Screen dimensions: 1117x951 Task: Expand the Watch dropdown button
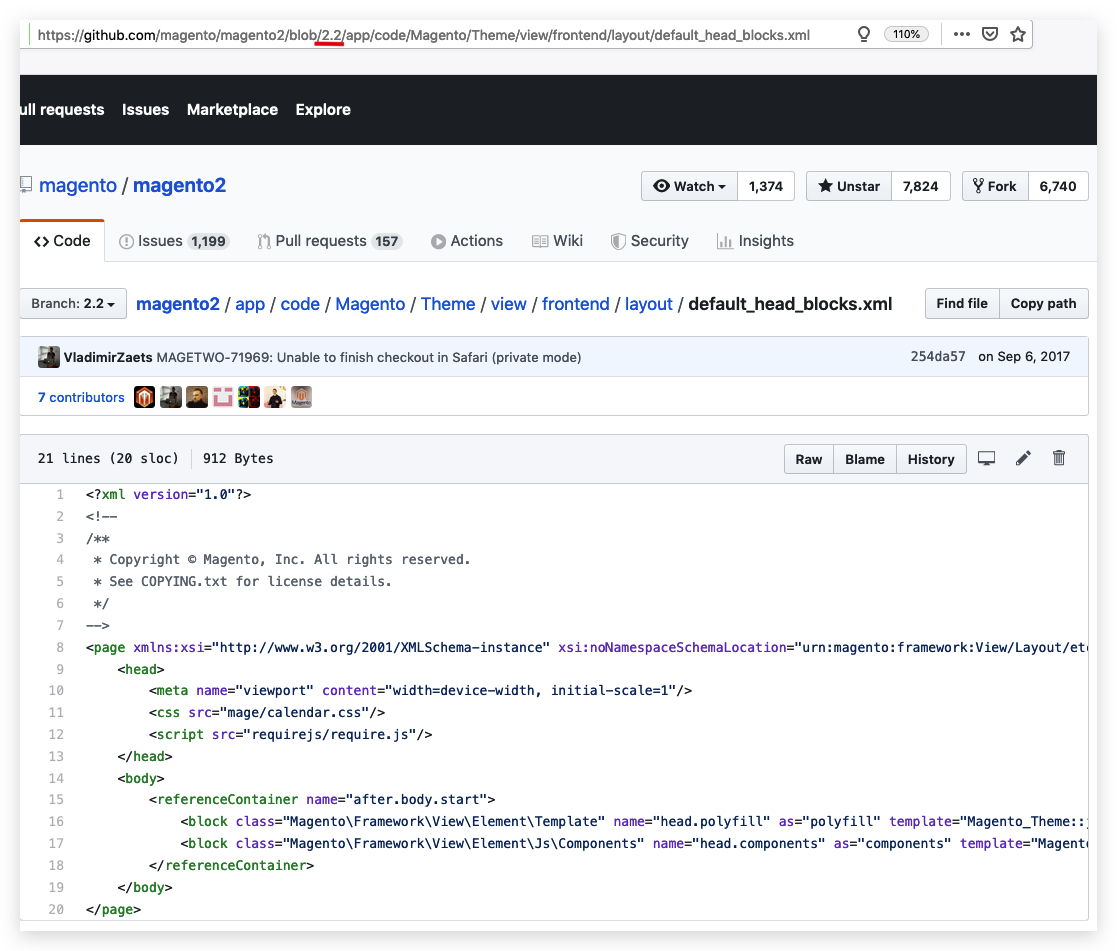click(x=690, y=186)
